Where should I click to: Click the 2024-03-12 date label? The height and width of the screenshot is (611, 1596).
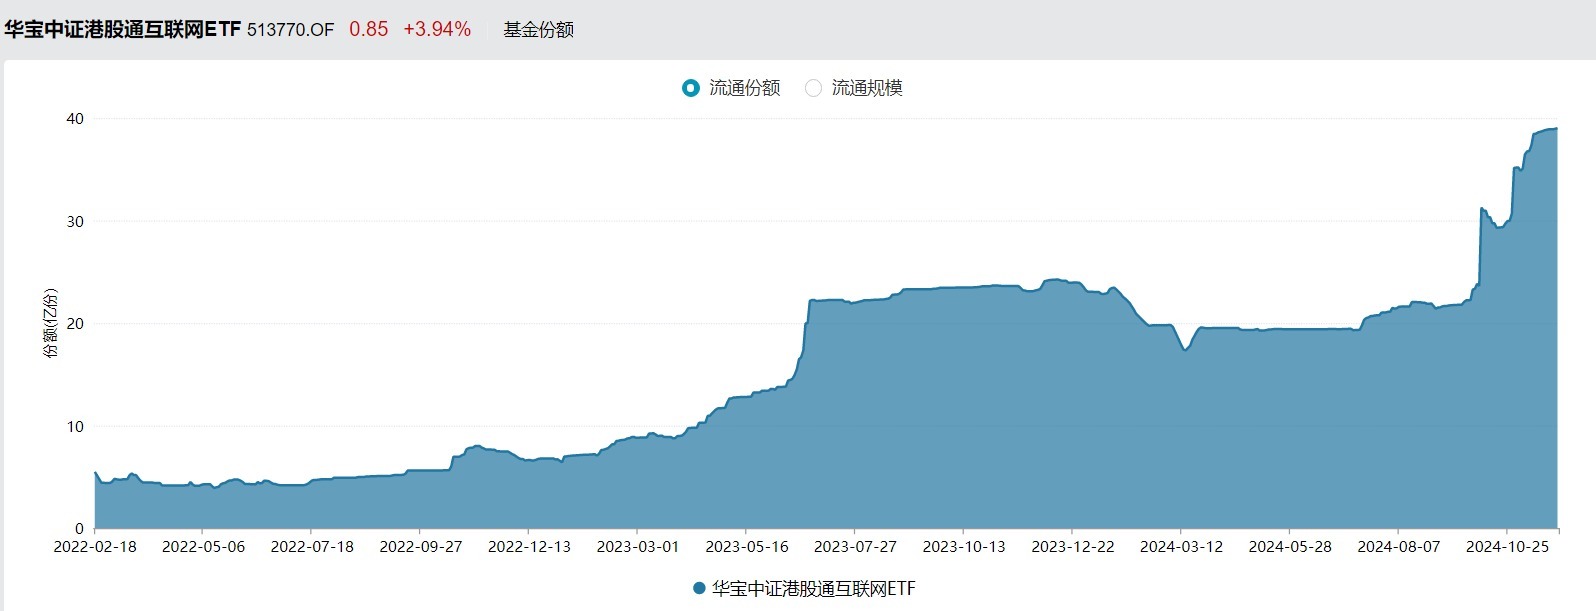click(x=1181, y=547)
